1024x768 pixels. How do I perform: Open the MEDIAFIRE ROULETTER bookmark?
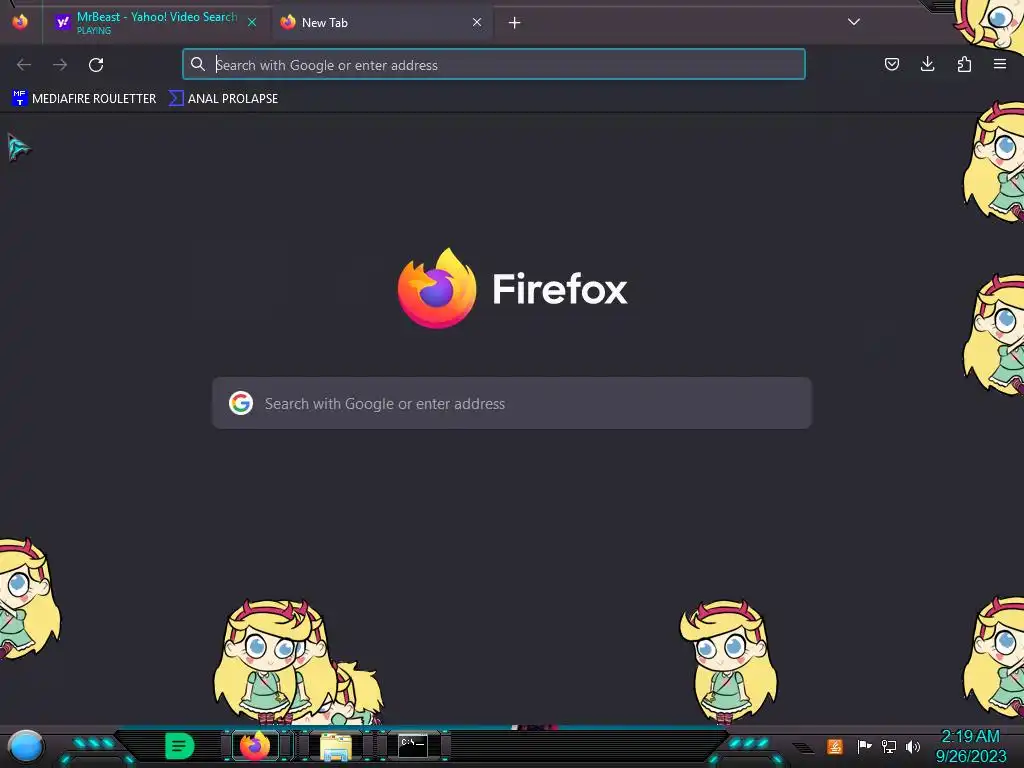[x=84, y=99]
